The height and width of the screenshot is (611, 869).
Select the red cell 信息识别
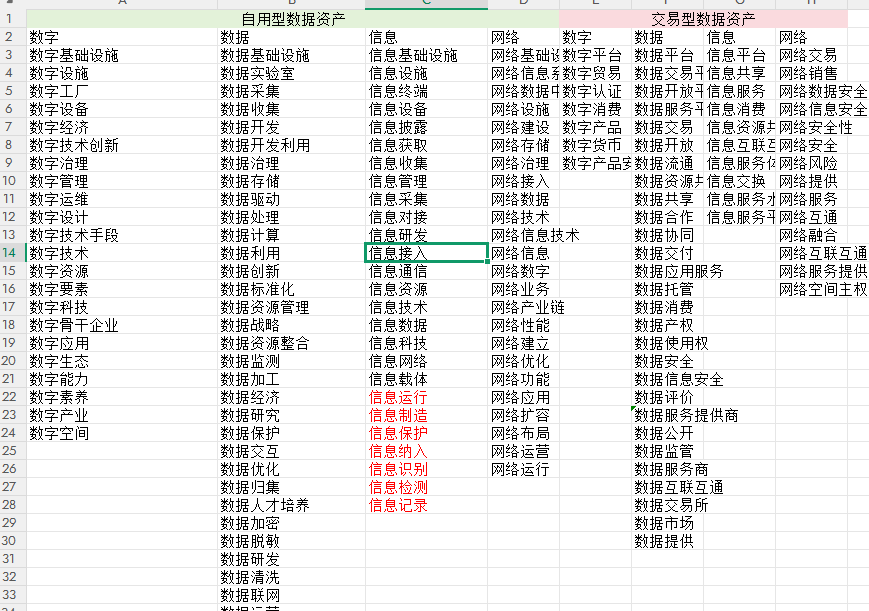click(427, 469)
